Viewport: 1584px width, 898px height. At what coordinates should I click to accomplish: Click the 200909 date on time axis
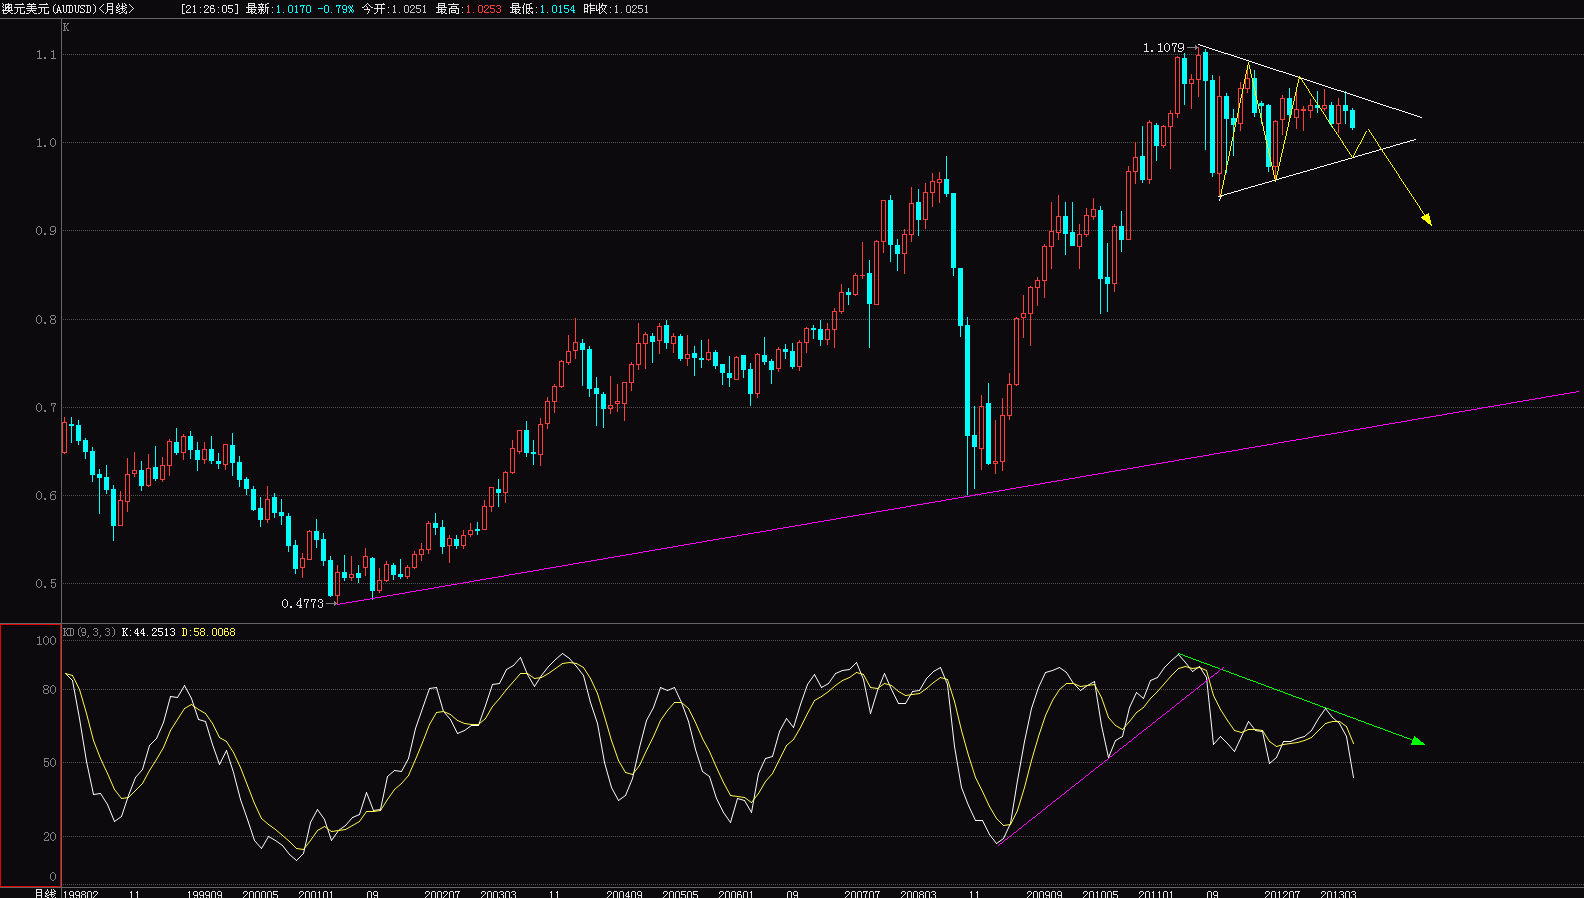(x=1044, y=893)
